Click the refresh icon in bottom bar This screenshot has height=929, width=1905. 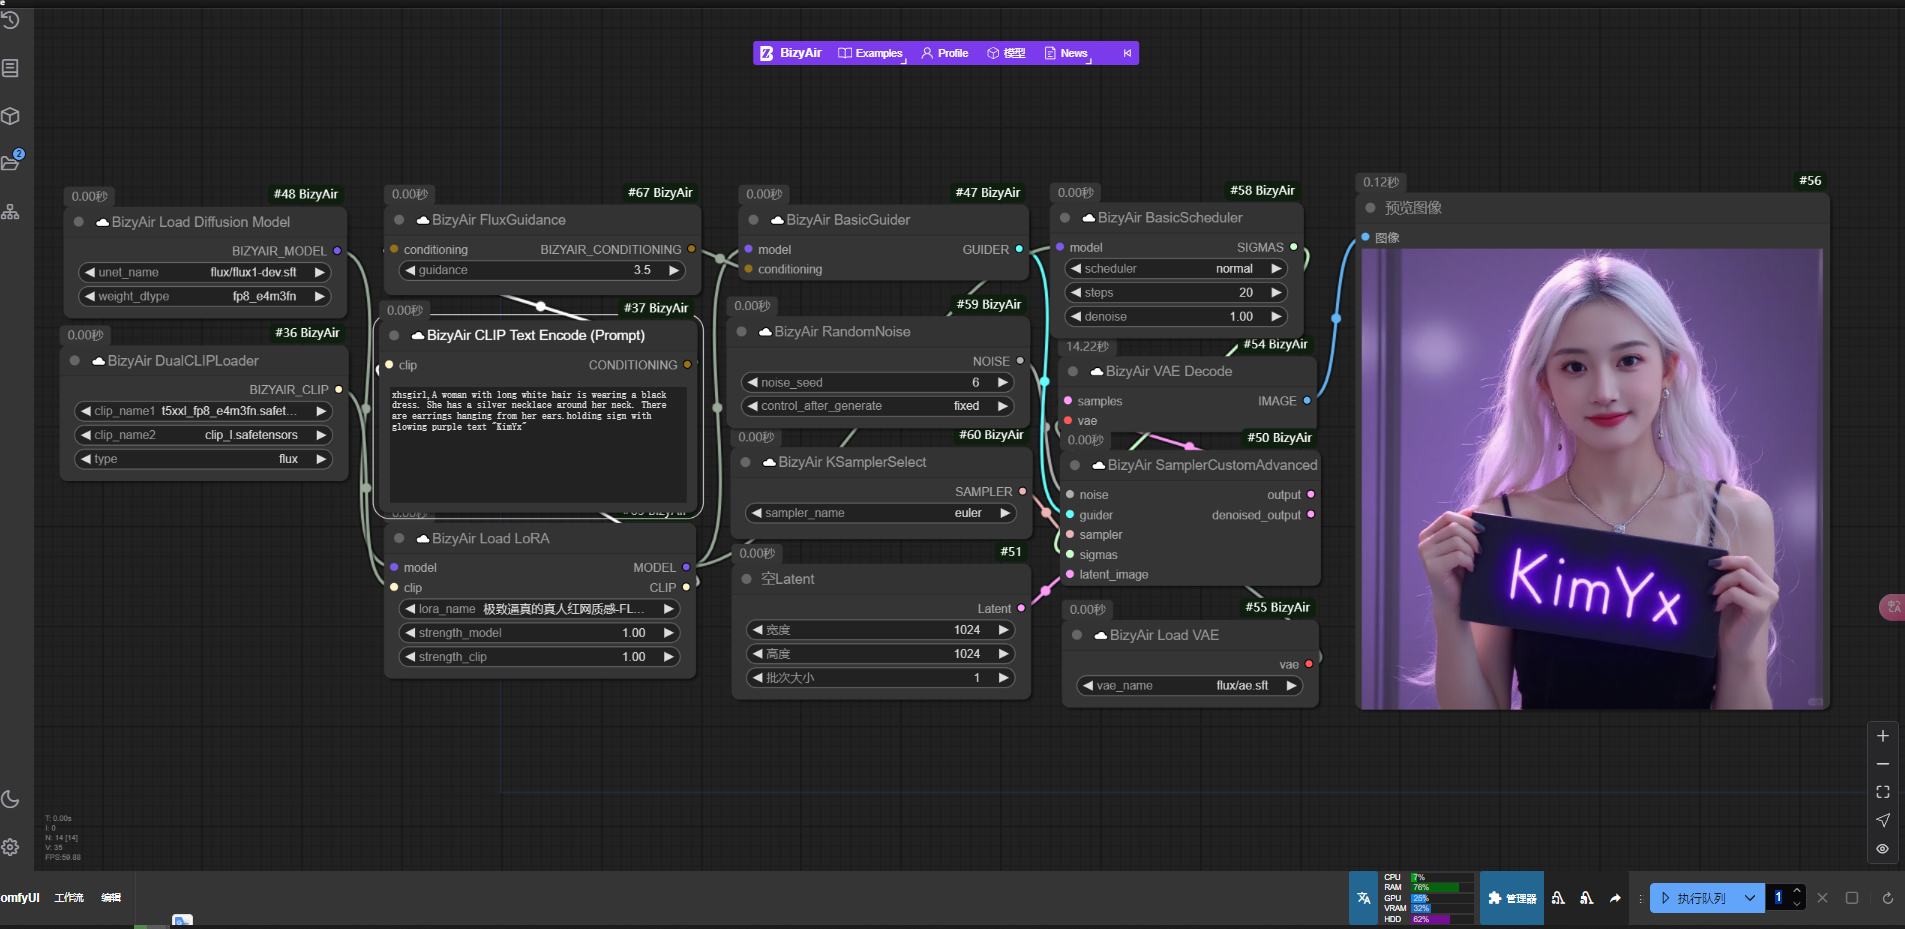coord(1887,898)
